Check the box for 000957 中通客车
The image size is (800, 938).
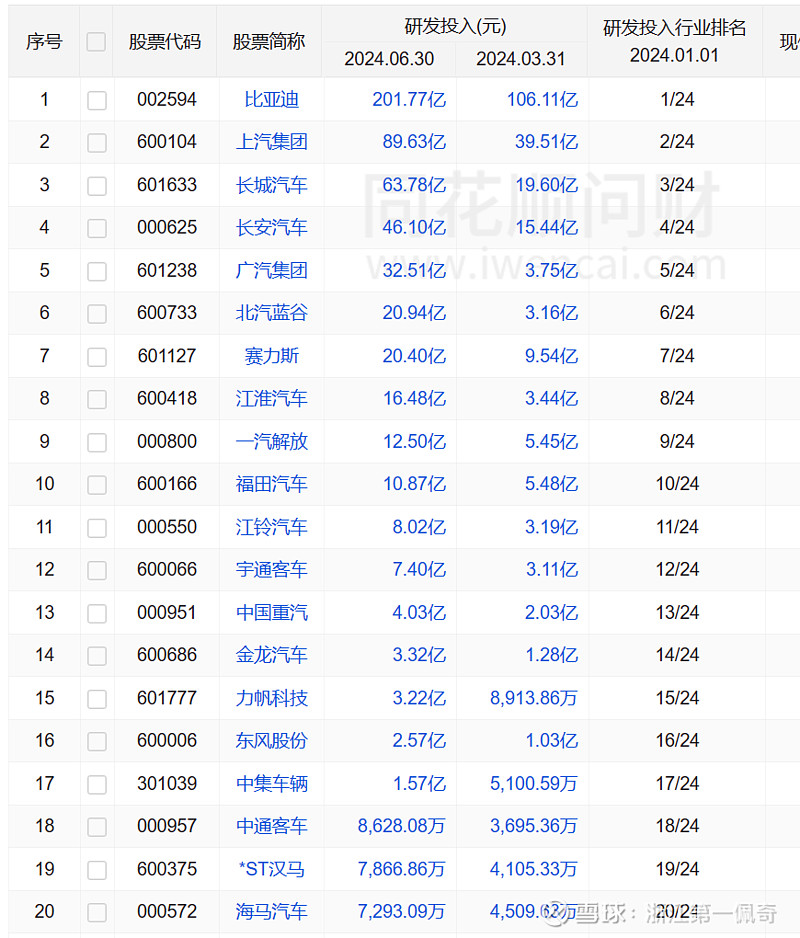[x=97, y=827]
